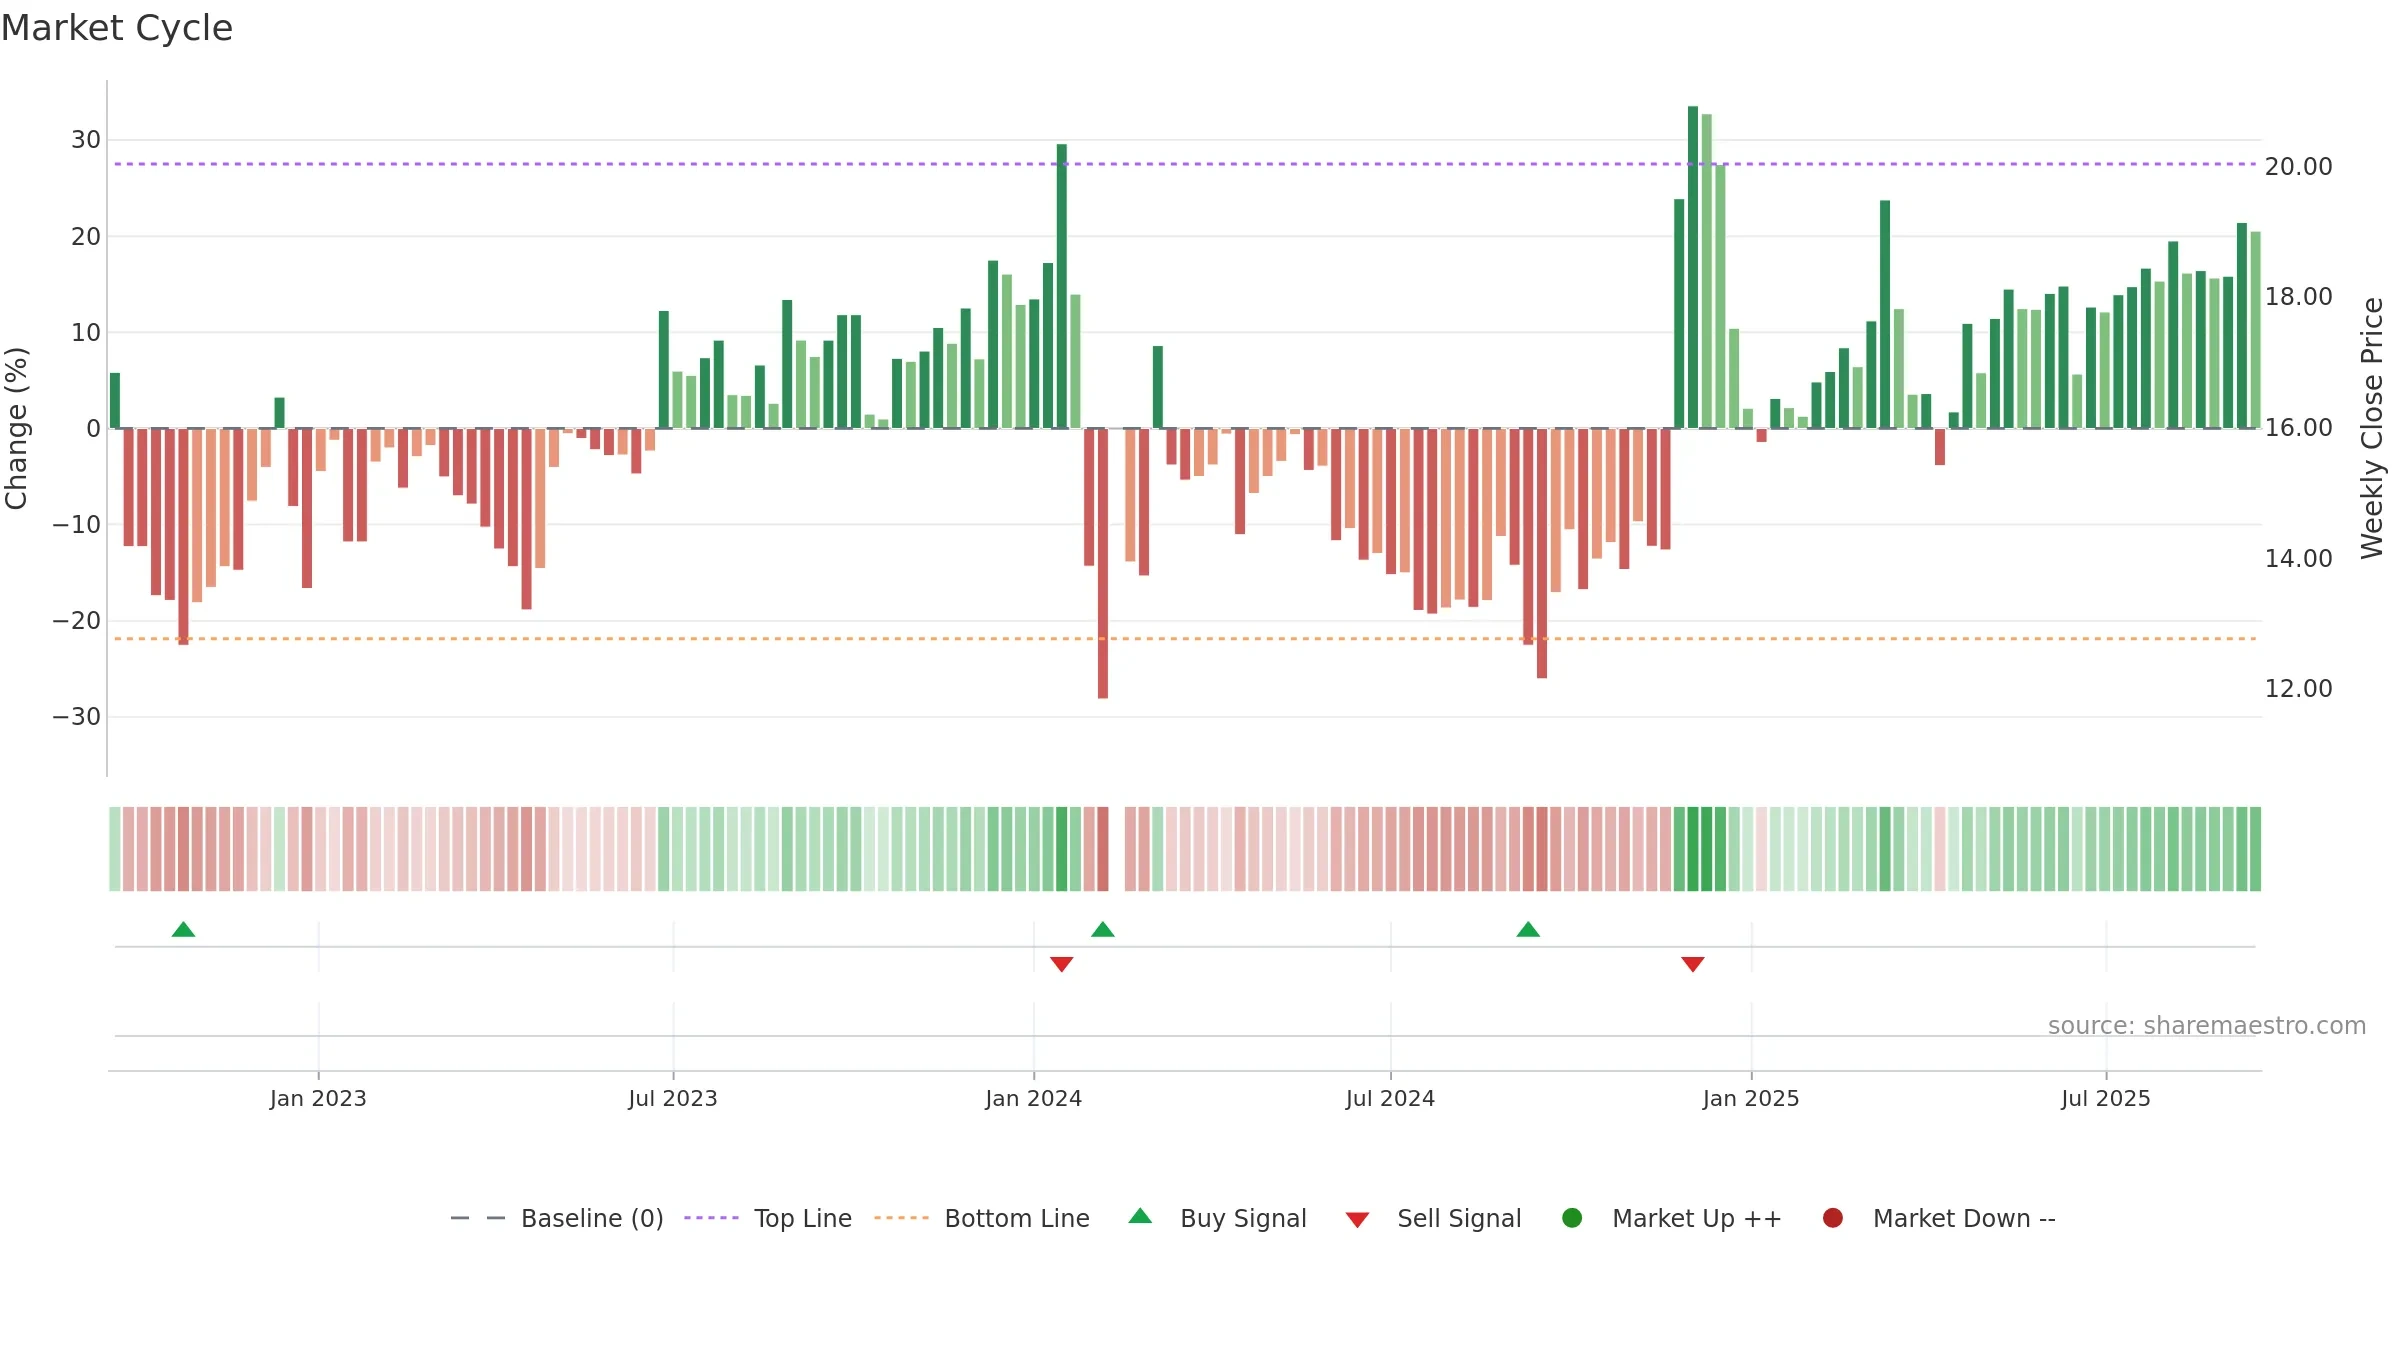Click the green Buy Signal triangle in legend
This screenshot has height=1350, width=2400.
[1140, 1216]
